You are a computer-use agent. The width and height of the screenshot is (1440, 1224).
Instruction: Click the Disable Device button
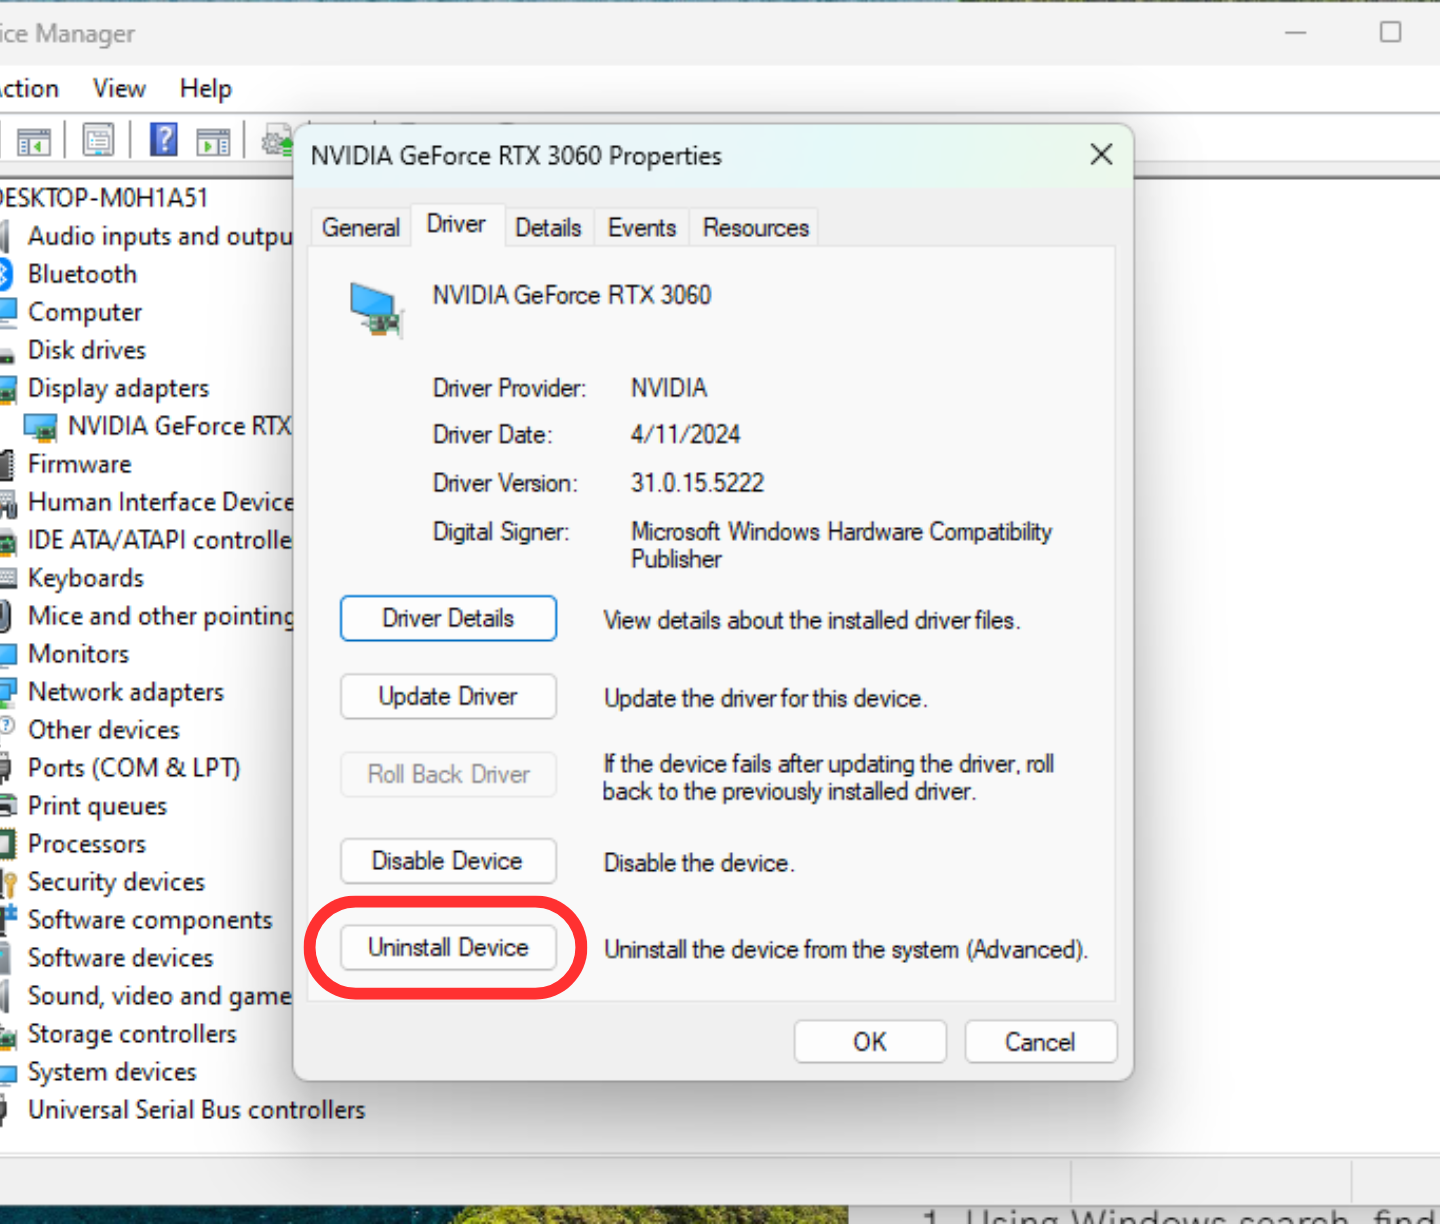pyautogui.click(x=448, y=861)
